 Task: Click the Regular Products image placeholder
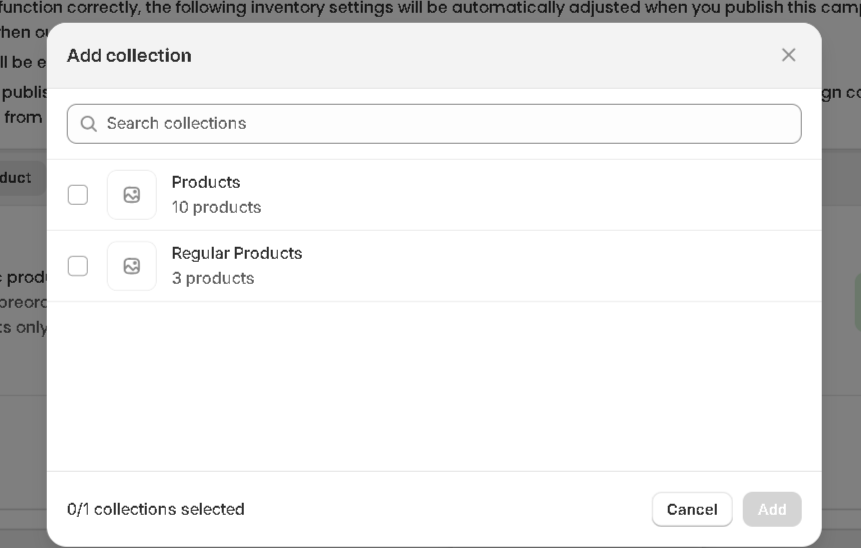click(132, 266)
